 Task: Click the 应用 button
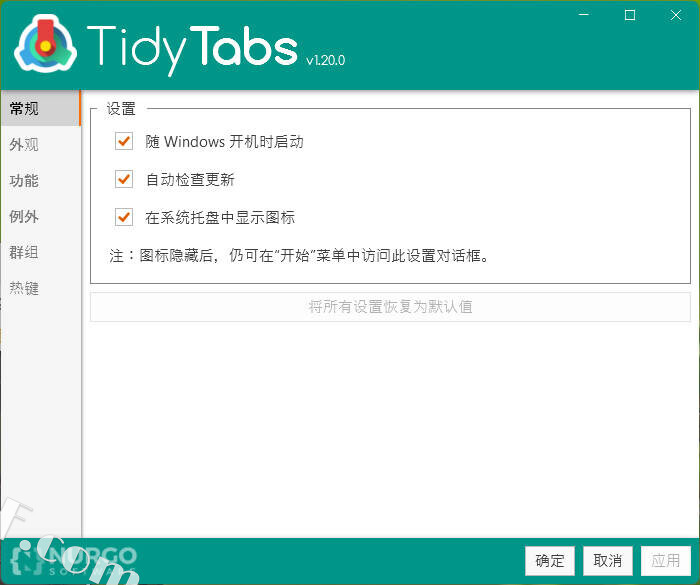[x=665, y=560]
